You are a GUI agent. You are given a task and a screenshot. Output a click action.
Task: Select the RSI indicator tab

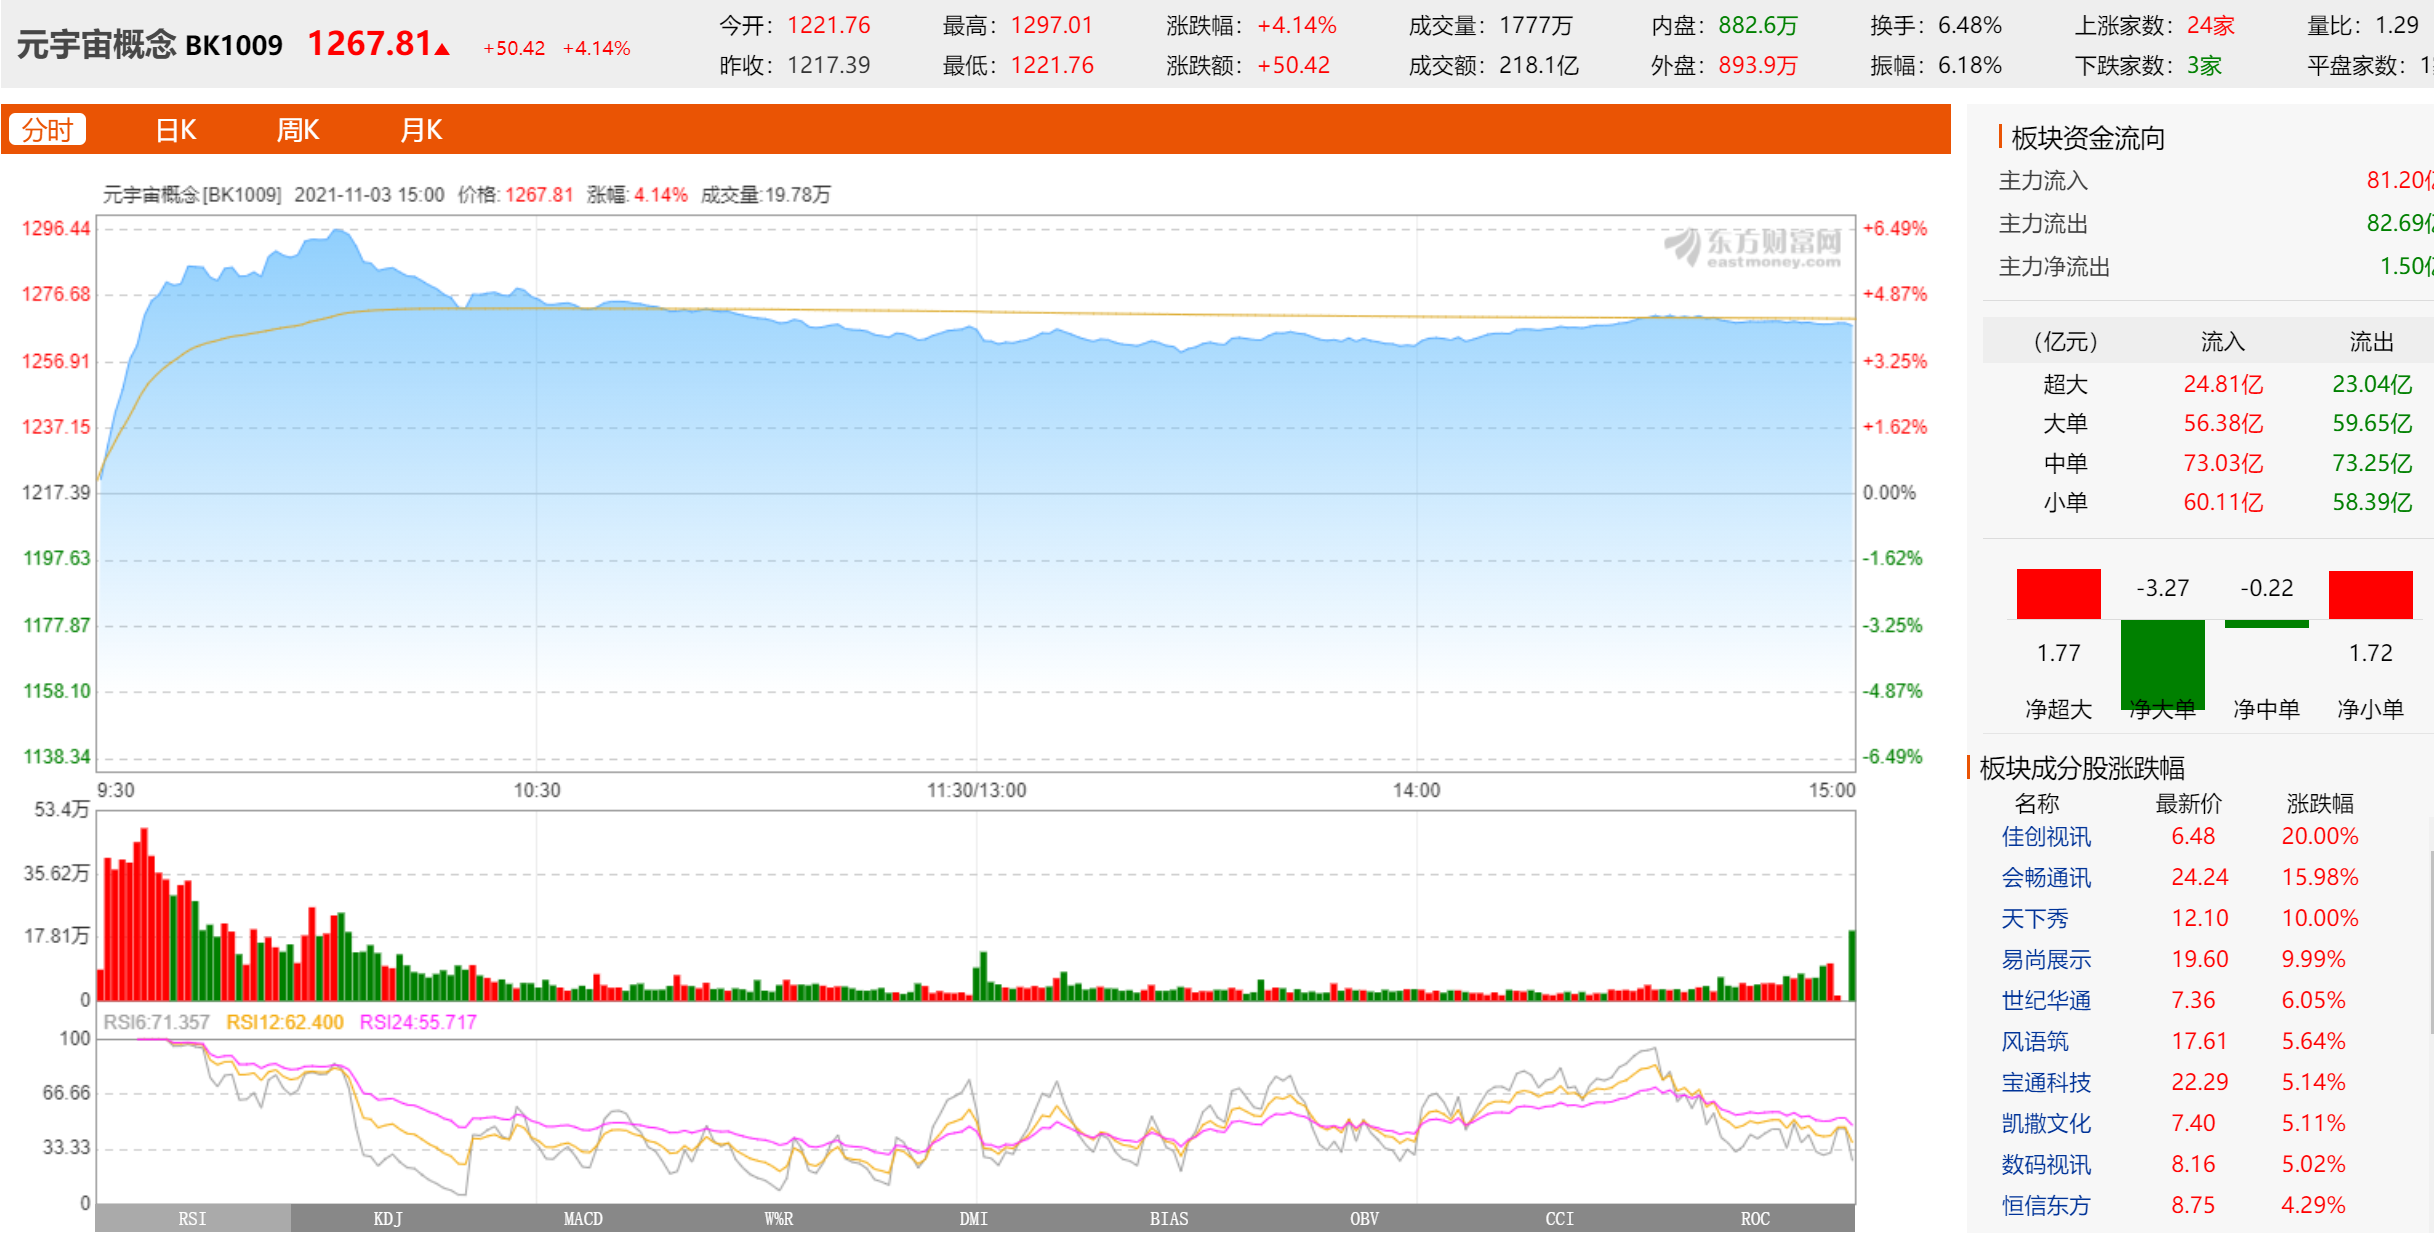coord(192,1218)
